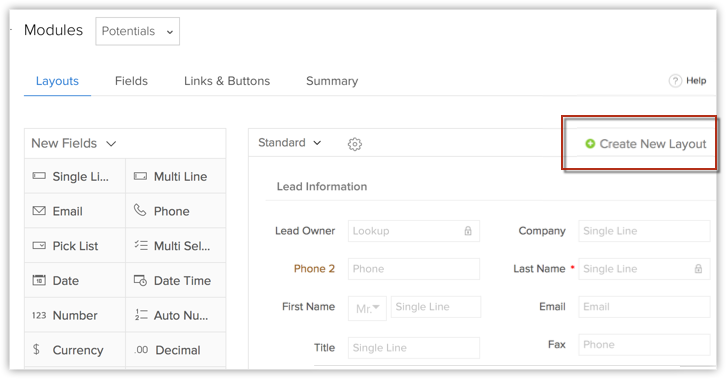Select the Date Time field icon

click(140, 280)
